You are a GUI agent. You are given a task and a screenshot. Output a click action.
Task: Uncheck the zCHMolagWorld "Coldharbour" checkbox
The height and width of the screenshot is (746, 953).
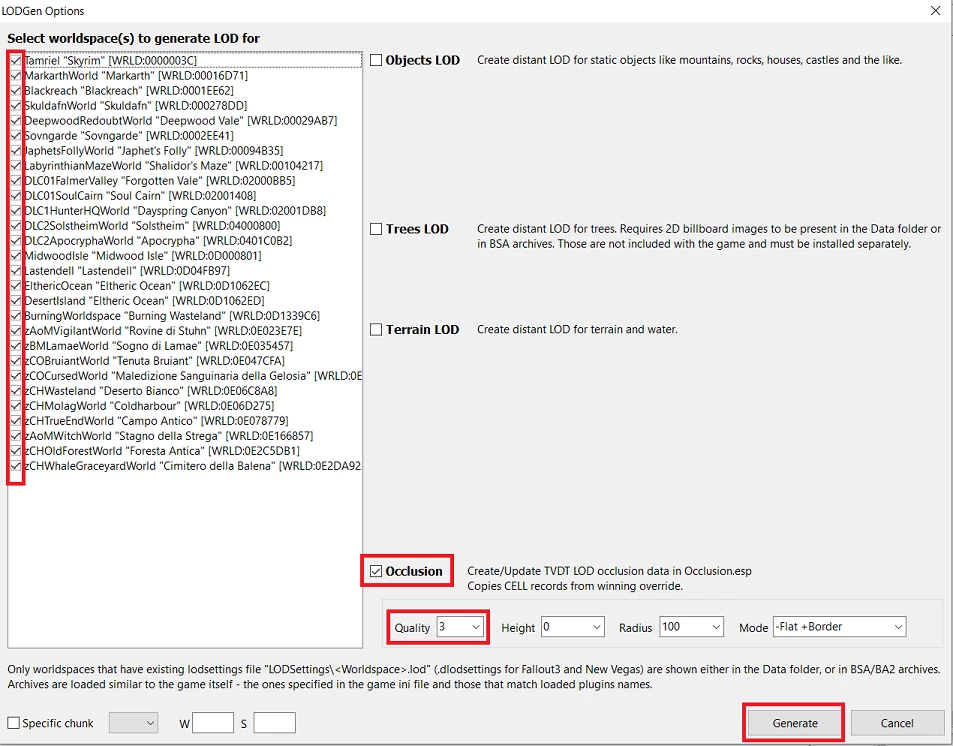16,406
